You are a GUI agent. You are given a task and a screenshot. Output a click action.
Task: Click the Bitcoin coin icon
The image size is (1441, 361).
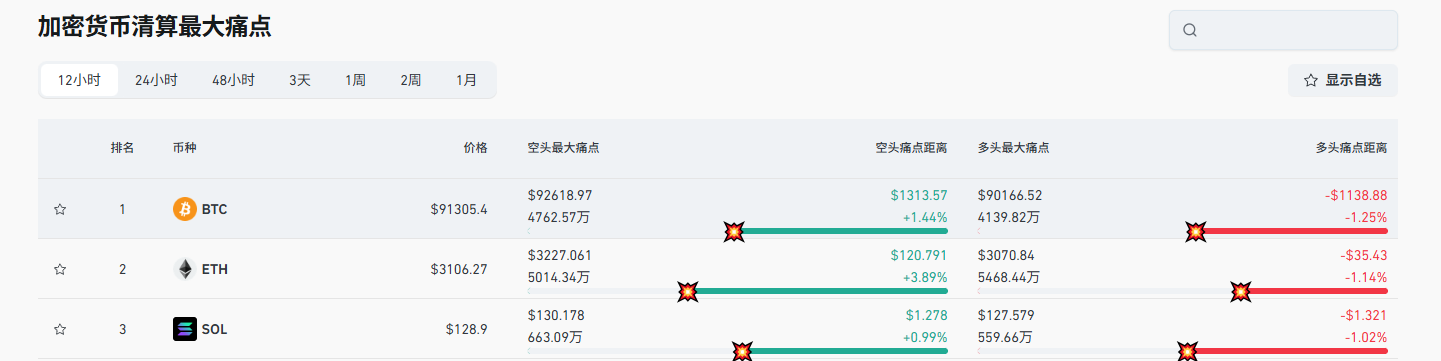[x=185, y=209]
